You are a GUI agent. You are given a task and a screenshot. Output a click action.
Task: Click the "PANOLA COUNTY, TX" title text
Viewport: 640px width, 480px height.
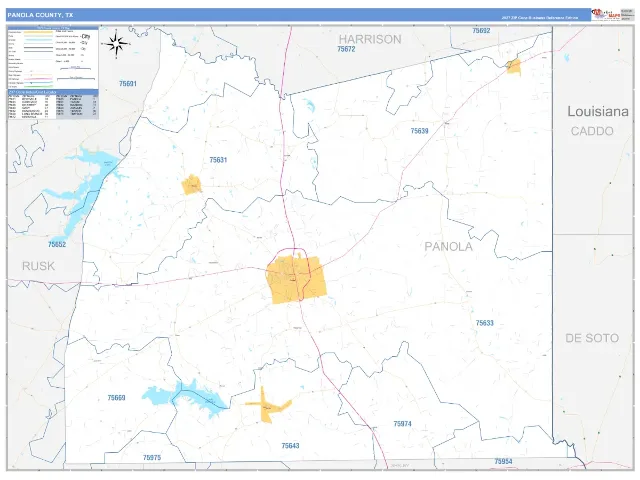[x=40, y=15]
